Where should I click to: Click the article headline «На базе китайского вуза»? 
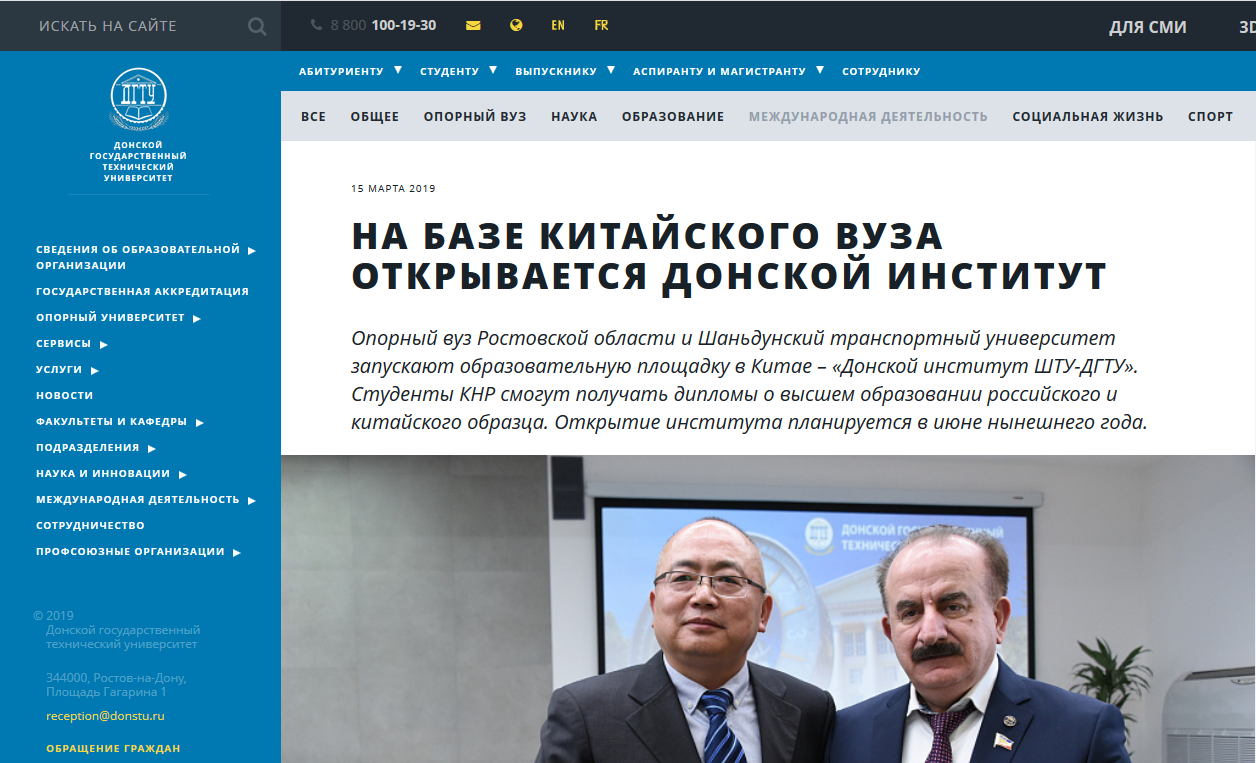tap(729, 255)
